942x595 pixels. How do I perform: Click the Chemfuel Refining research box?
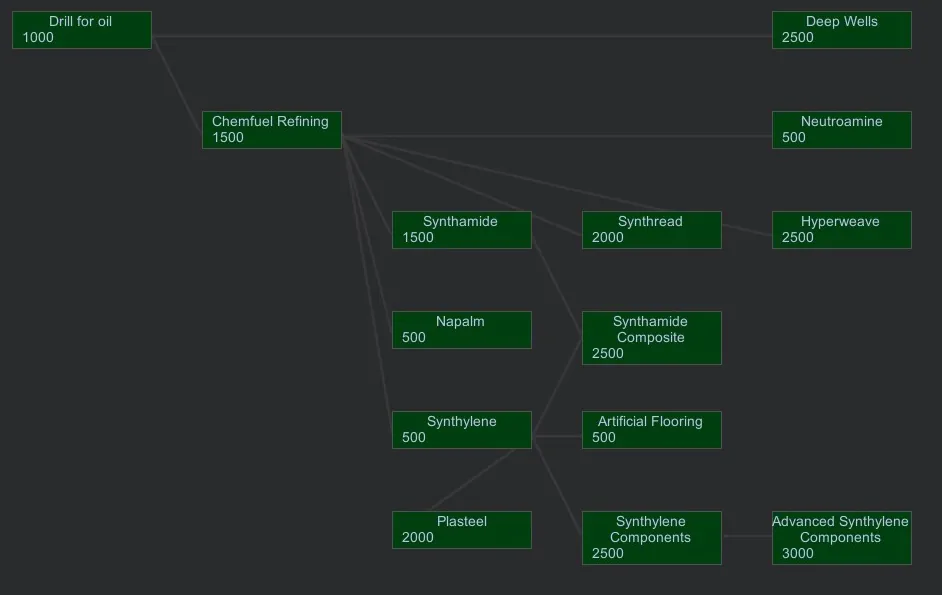[271, 130]
